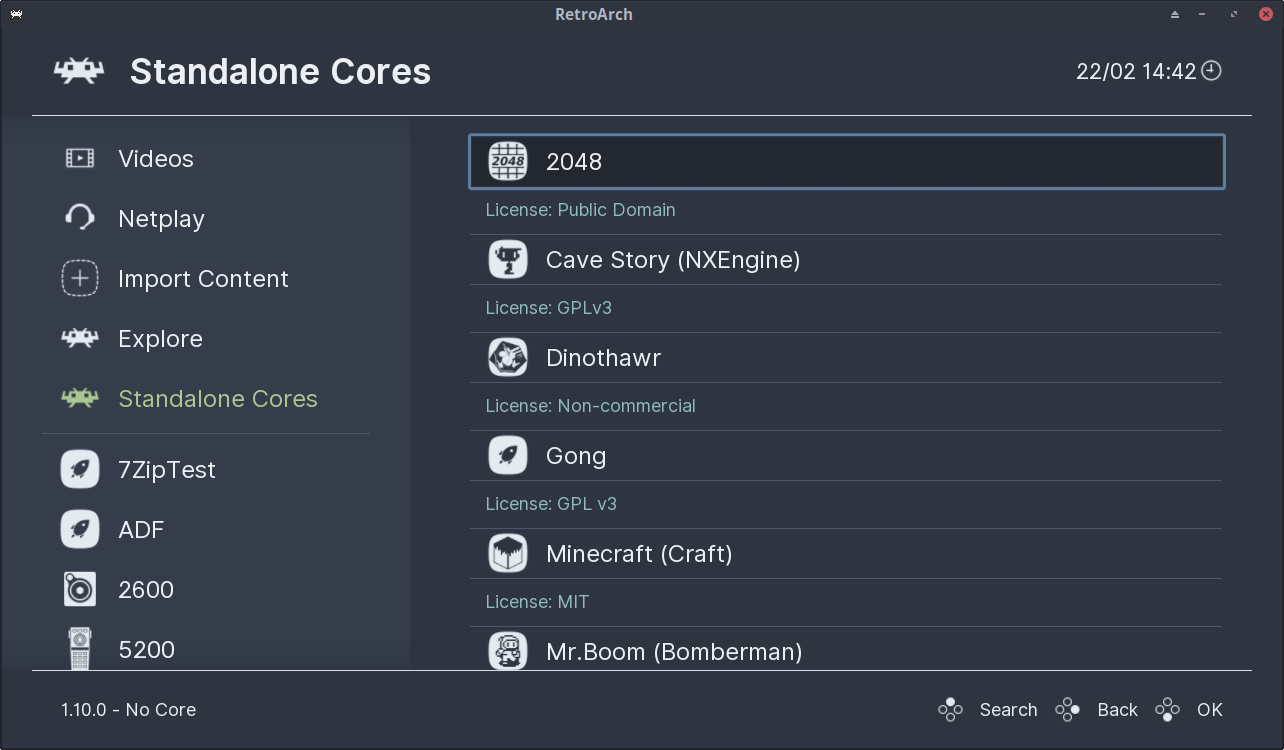Viewport: 1284px width, 750px height.
Task: Click the License: MIT text
Action: pos(537,602)
